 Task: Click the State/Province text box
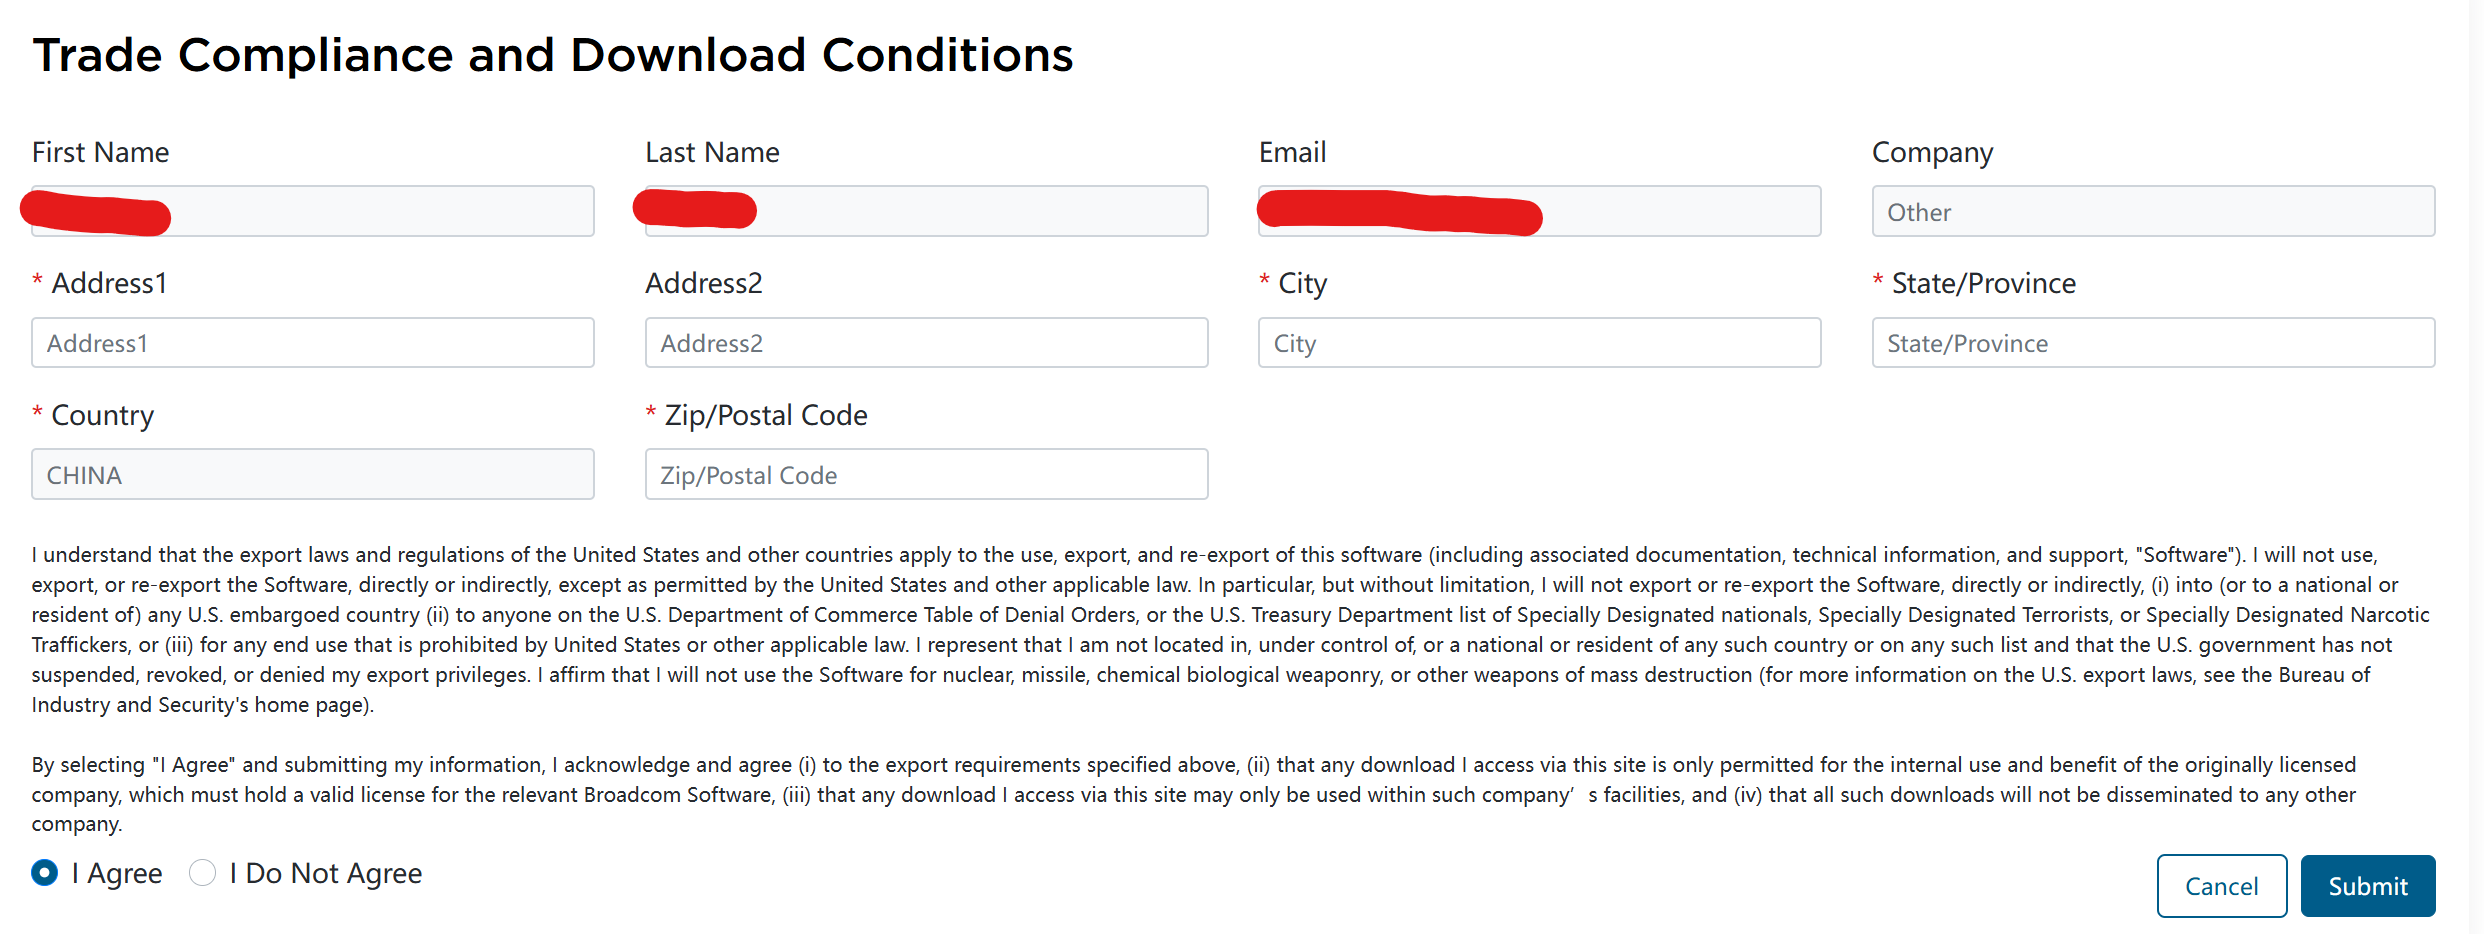coord(2153,343)
